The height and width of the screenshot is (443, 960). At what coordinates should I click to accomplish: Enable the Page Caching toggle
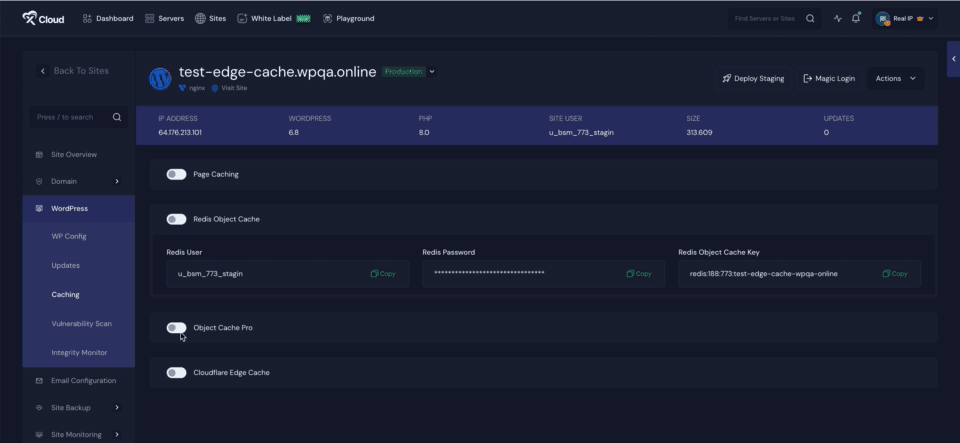click(176, 174)
